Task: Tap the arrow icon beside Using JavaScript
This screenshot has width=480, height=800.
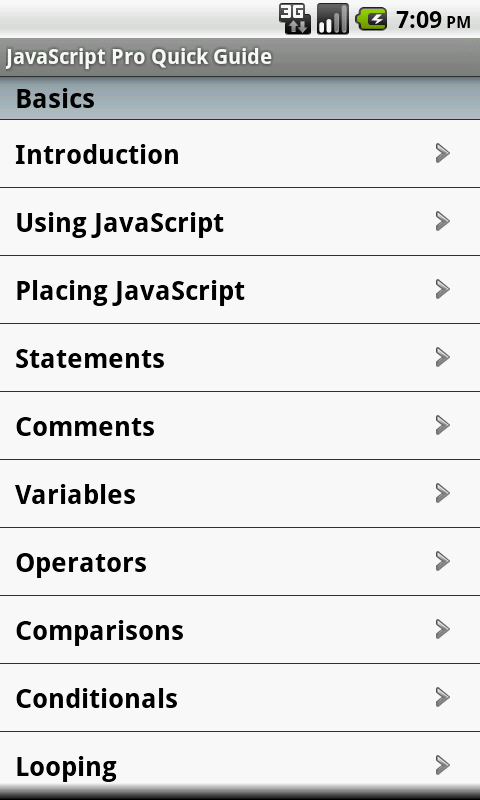Action: tap(443, 221)
